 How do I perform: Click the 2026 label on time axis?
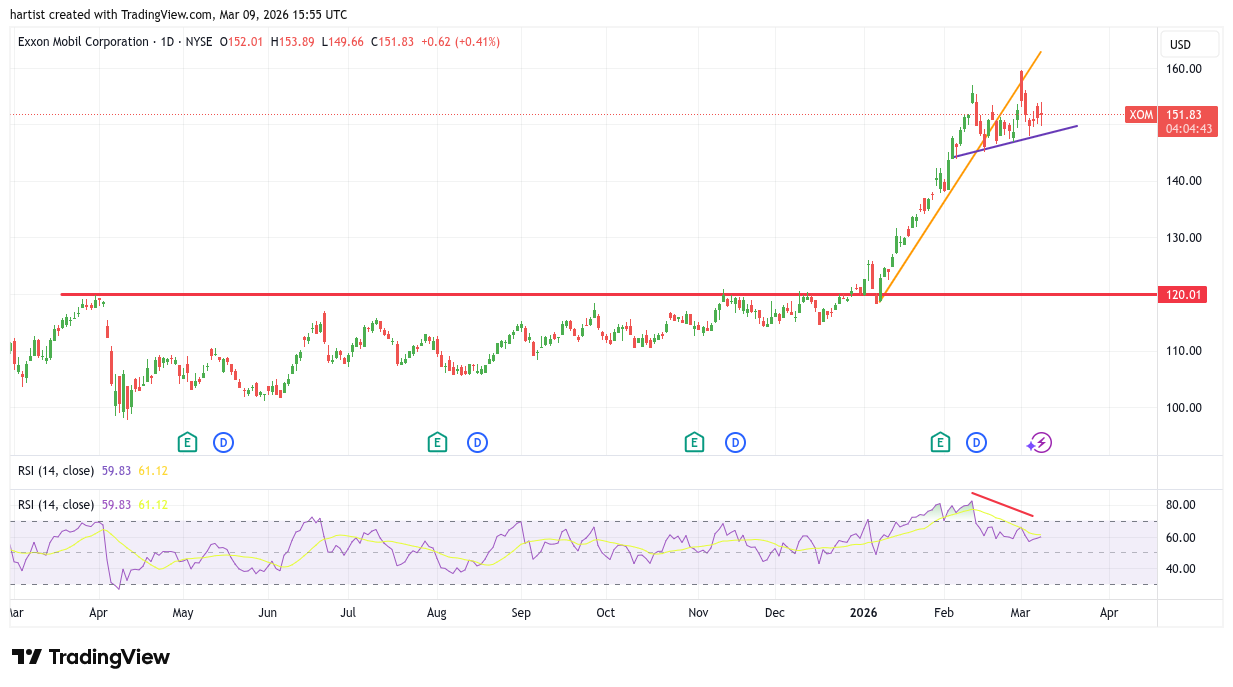coord(862,612)
